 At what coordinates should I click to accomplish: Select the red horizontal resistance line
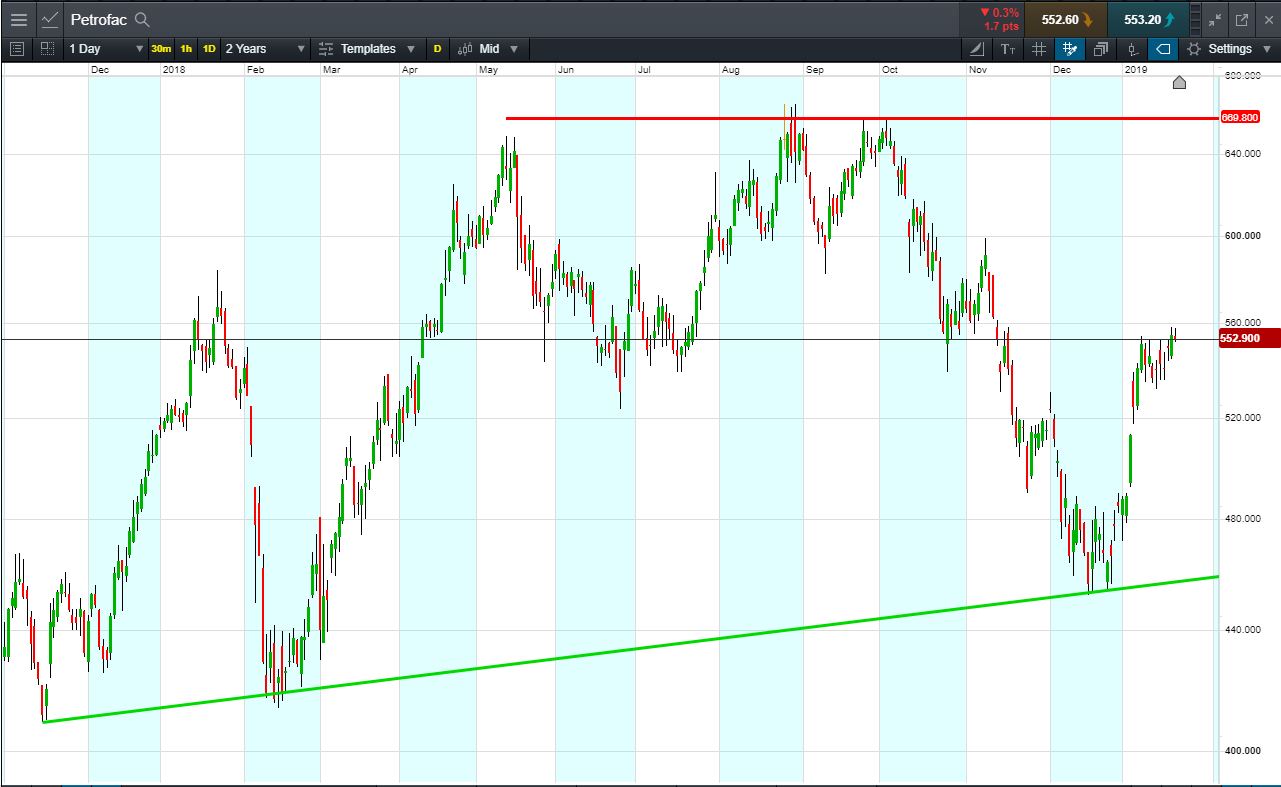pos(860,118)
